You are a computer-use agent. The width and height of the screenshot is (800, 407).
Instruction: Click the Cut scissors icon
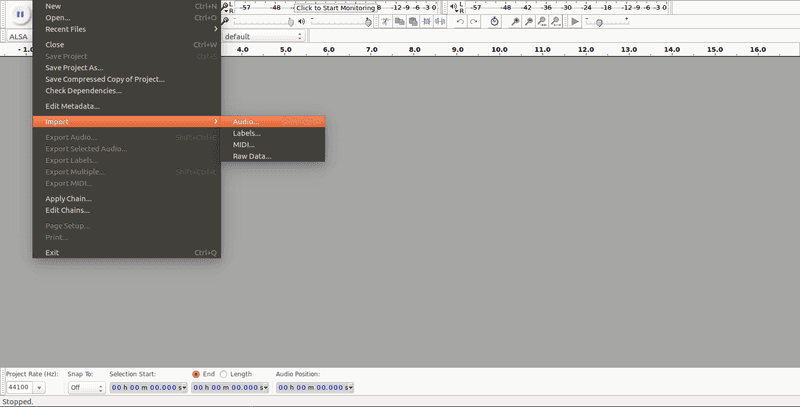[x=386, y=21]
